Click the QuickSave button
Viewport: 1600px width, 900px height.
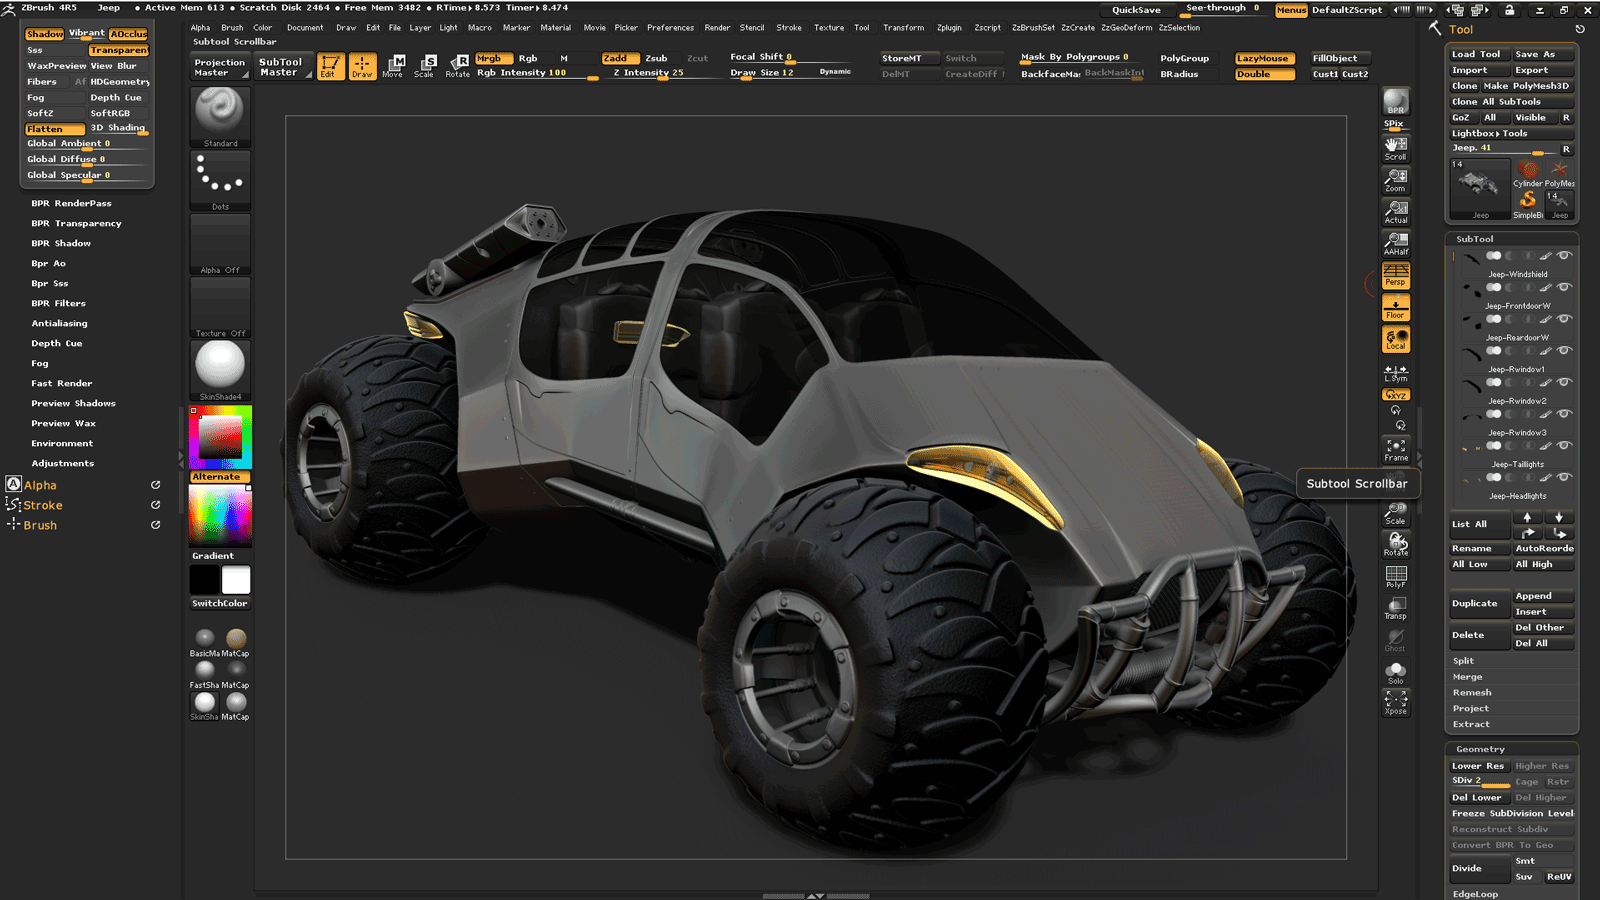coord(1138,9)
